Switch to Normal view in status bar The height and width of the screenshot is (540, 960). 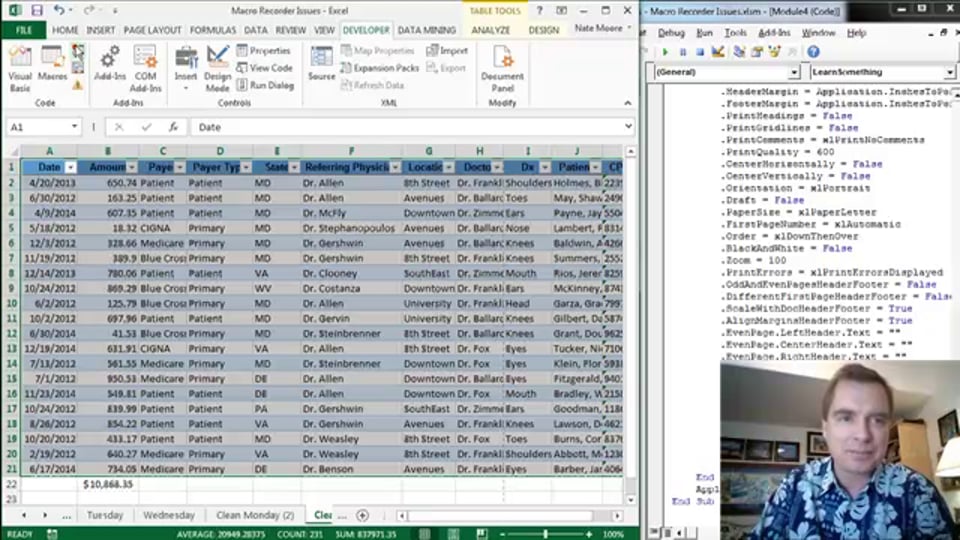pos(425,534)
